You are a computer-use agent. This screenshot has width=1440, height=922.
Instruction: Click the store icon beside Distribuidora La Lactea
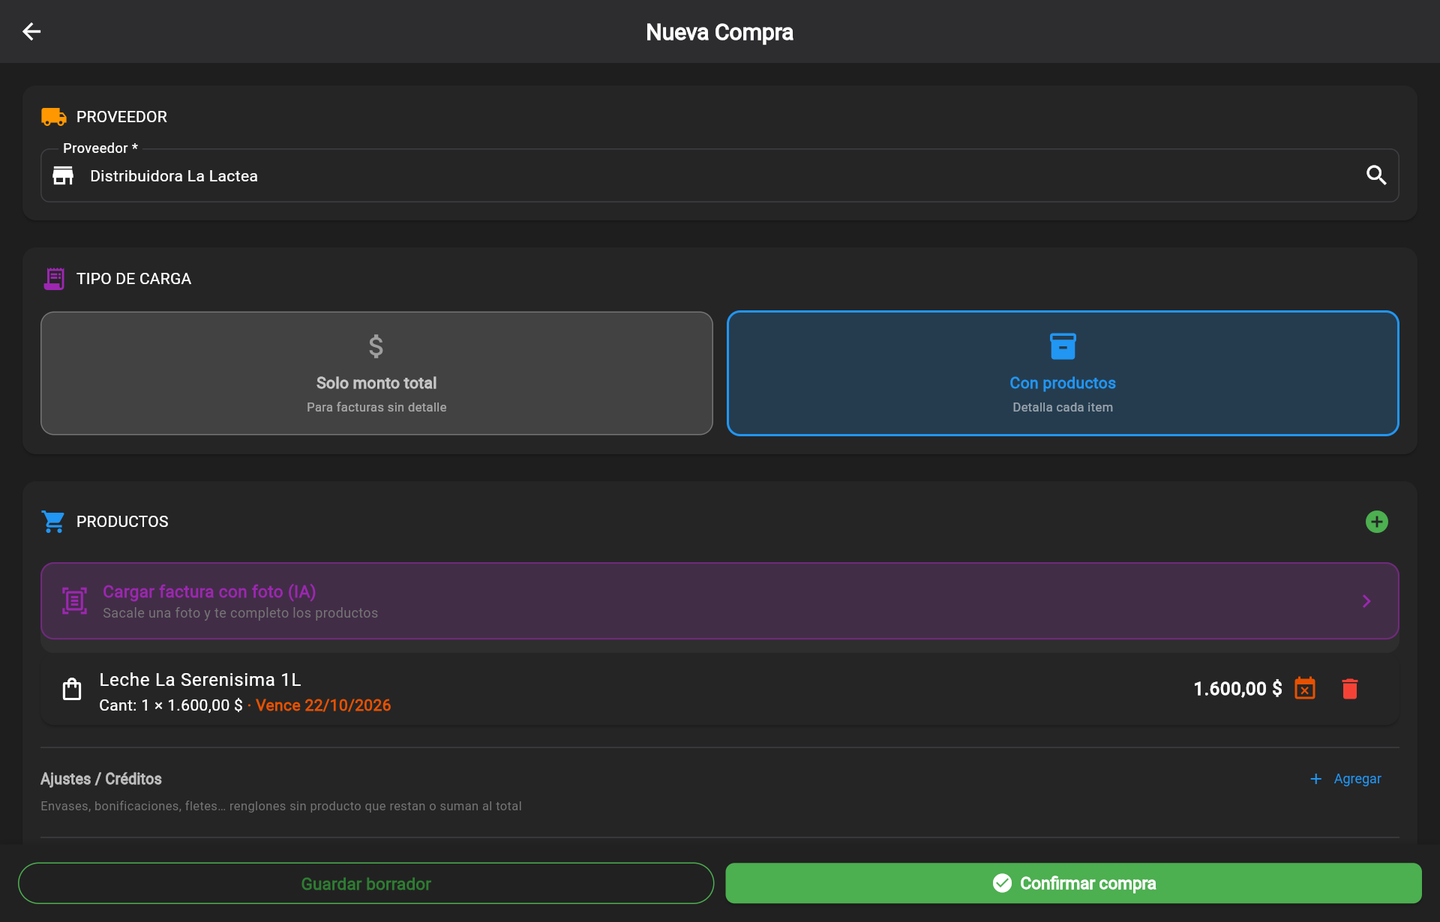click(63, 176)
